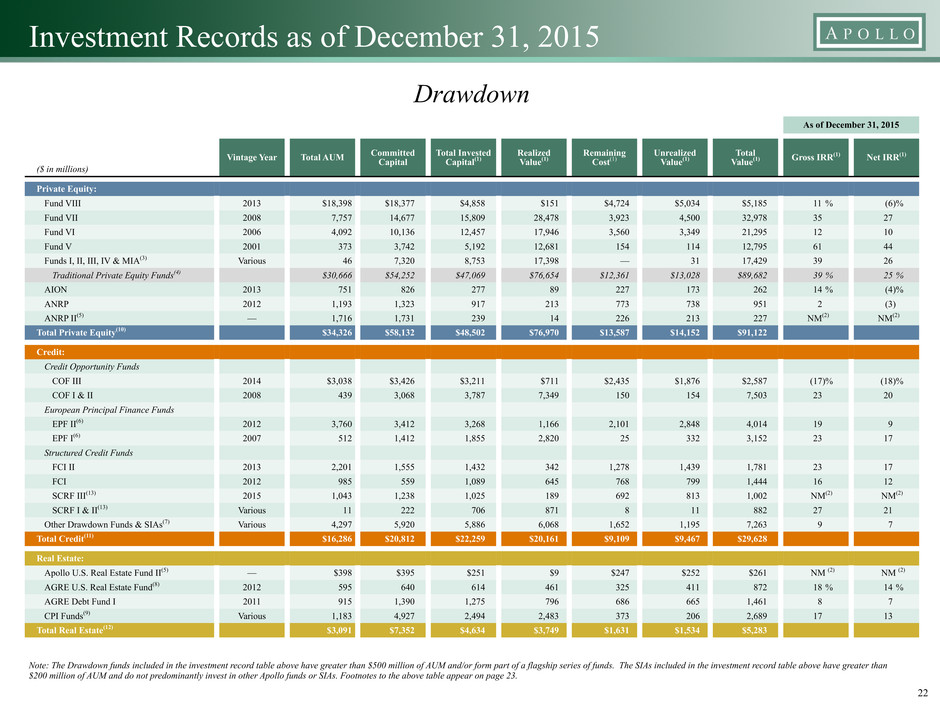Screen dimensions: 940x705
Task: Click the Credit Opportunity Funds subheading
Action: click(92, 366)
